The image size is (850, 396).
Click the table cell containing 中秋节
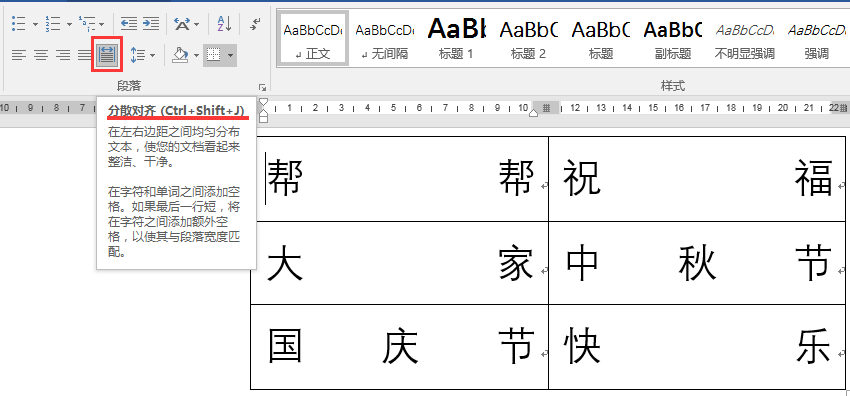tap(697, 263)
